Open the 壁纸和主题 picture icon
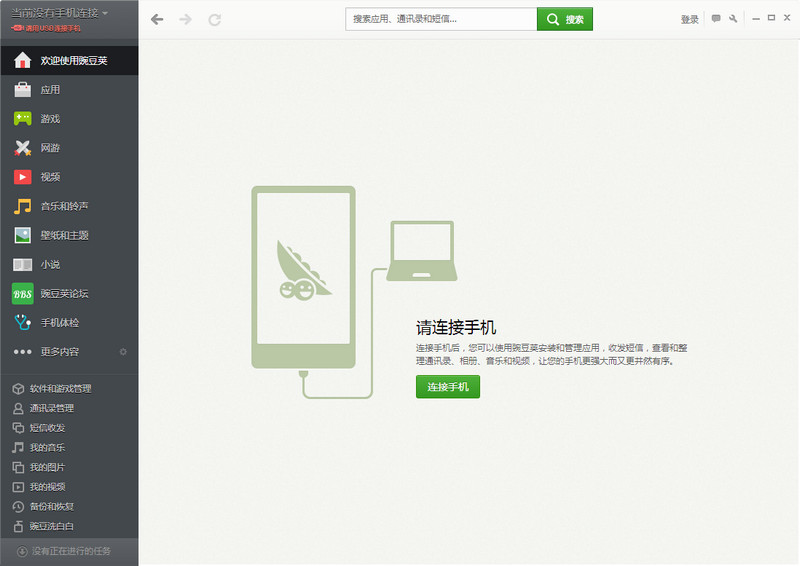 click(x=22, y=235)
